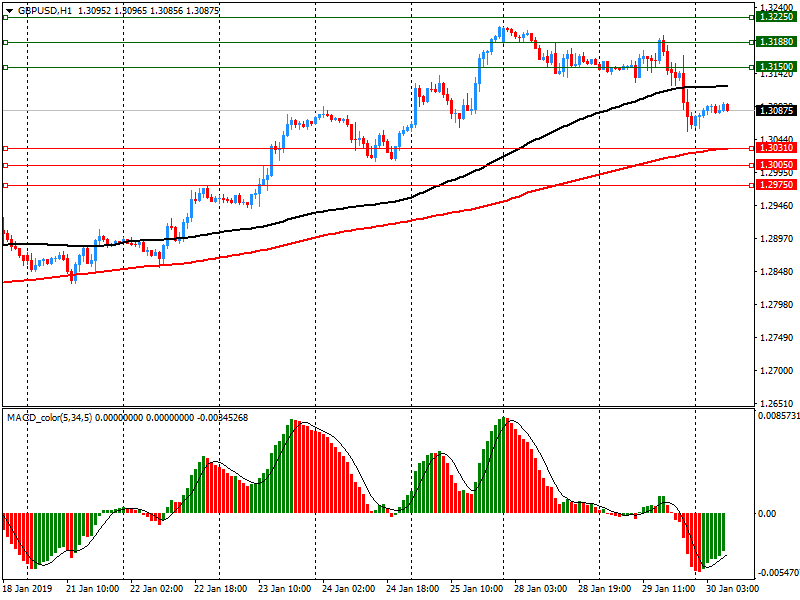
Task: Click left handle of the 1.30310 red line
Action: 5,148
